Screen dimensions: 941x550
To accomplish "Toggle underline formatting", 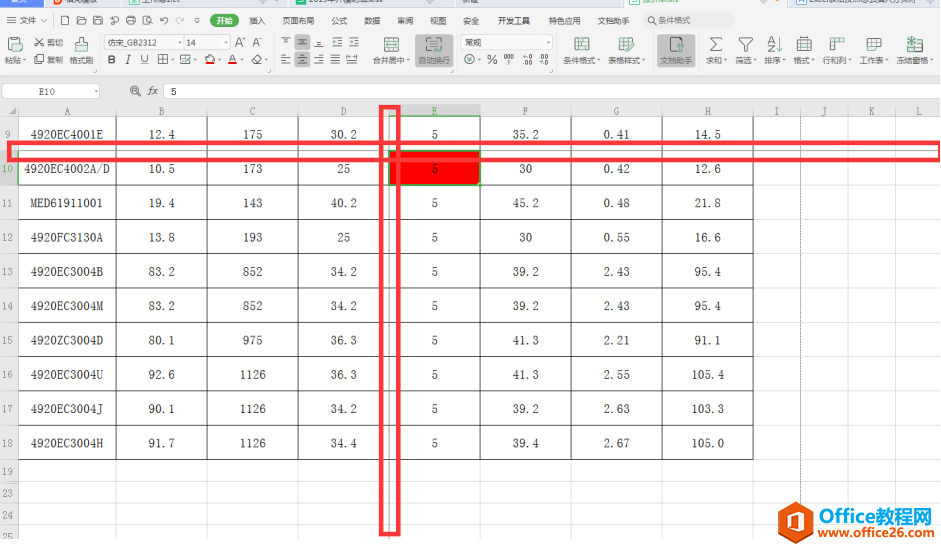I will (x=144, y=59).
